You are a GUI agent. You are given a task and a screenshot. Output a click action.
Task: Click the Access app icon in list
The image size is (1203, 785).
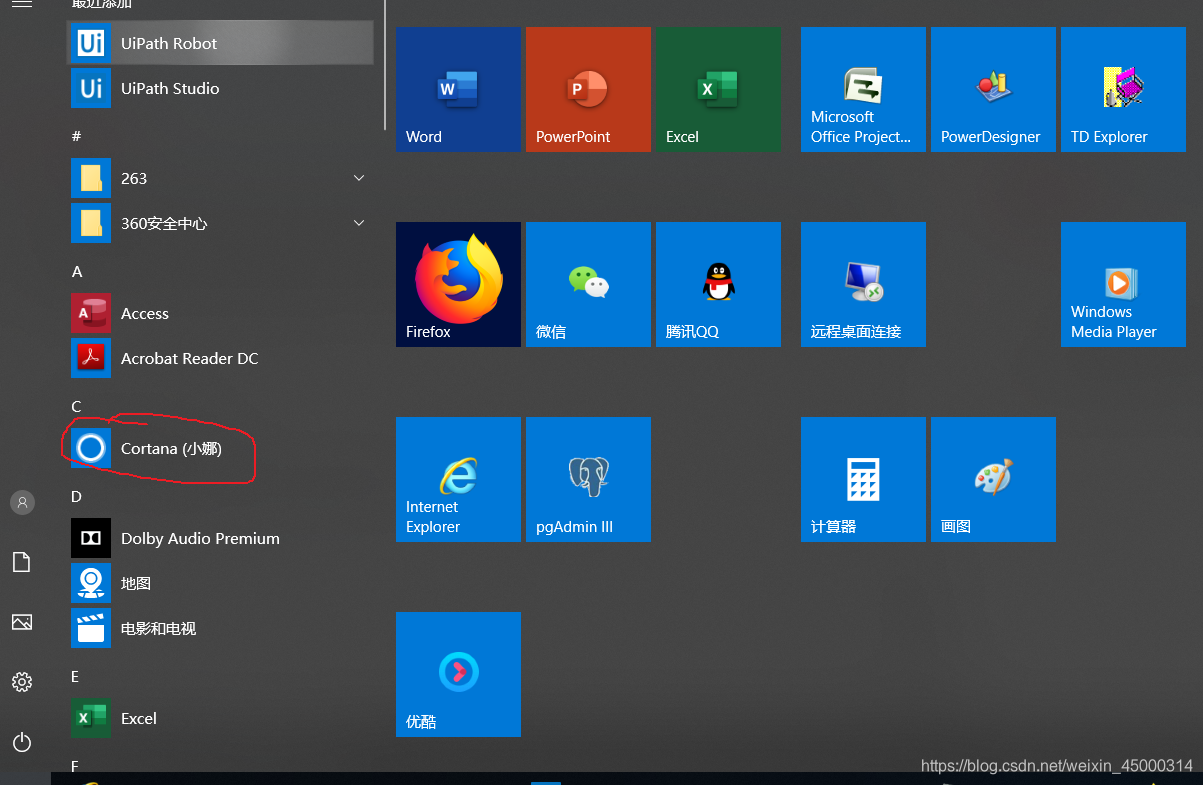click(91, 313)
